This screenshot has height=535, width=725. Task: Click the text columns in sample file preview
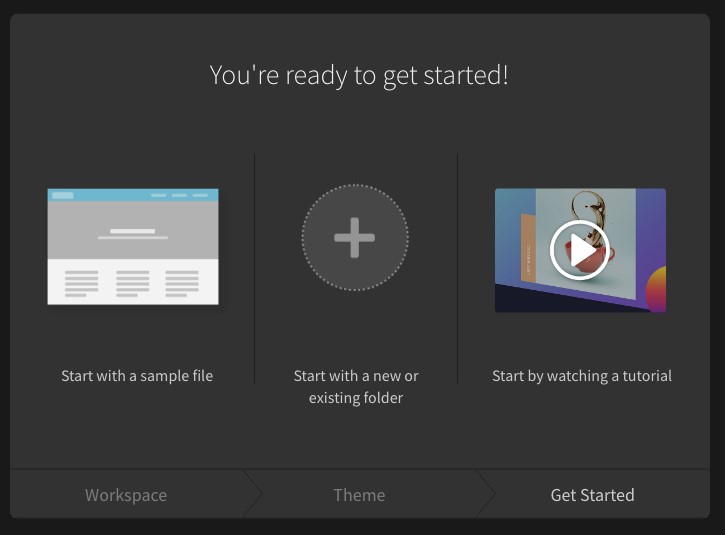132,283
